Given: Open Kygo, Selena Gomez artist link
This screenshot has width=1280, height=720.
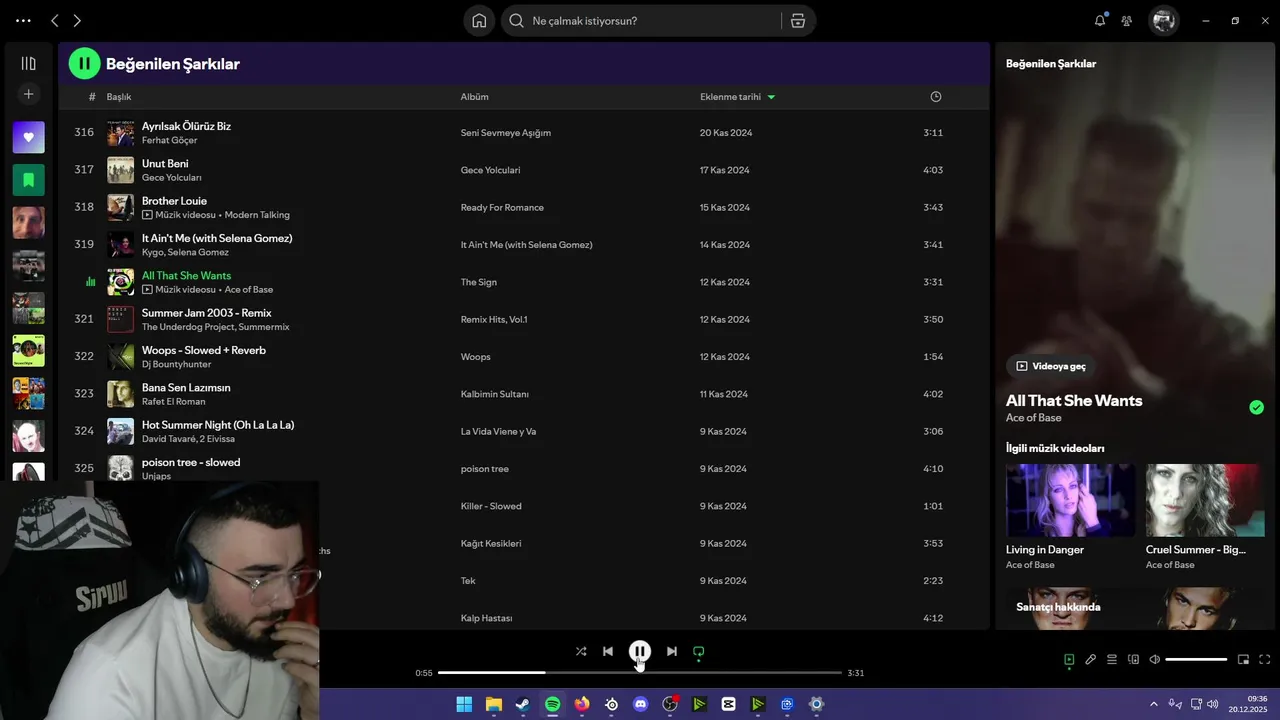Looking at the screenshot, I should click(x=185, y=252).
